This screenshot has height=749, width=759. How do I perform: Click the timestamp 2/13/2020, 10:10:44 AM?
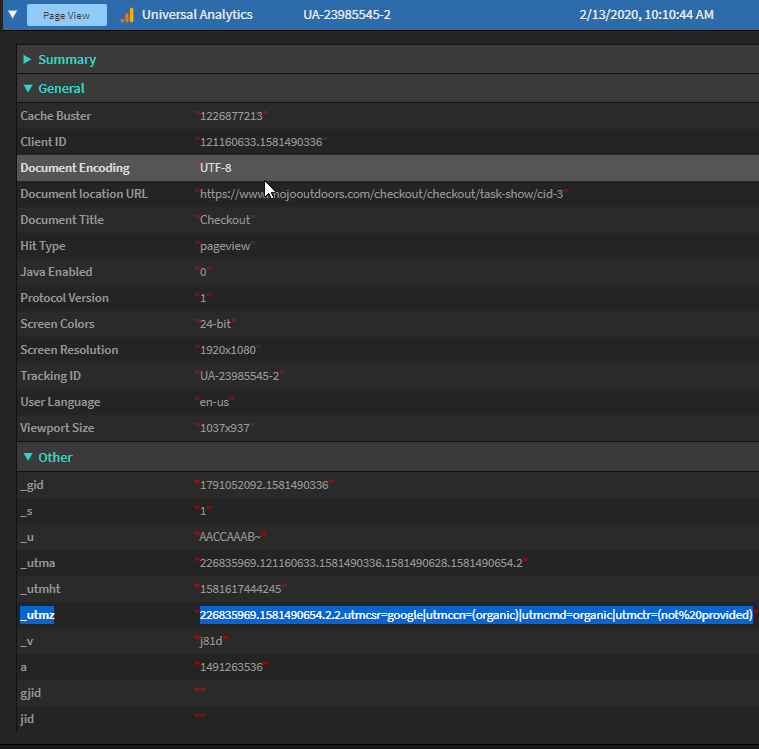coord(646,15)
